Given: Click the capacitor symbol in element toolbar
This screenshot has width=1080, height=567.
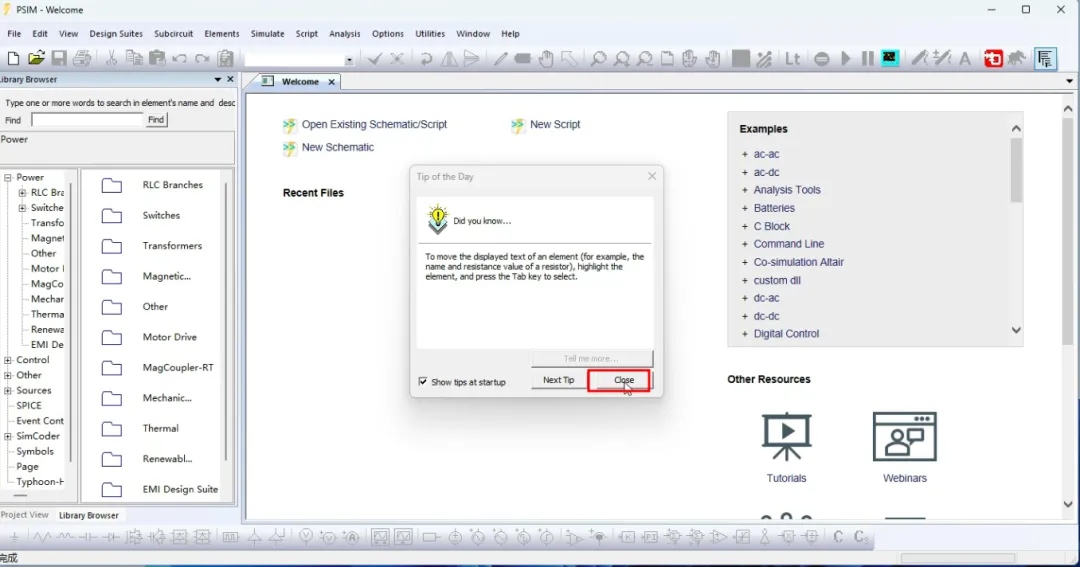Looking at the screenshot, I should point(87,537).
